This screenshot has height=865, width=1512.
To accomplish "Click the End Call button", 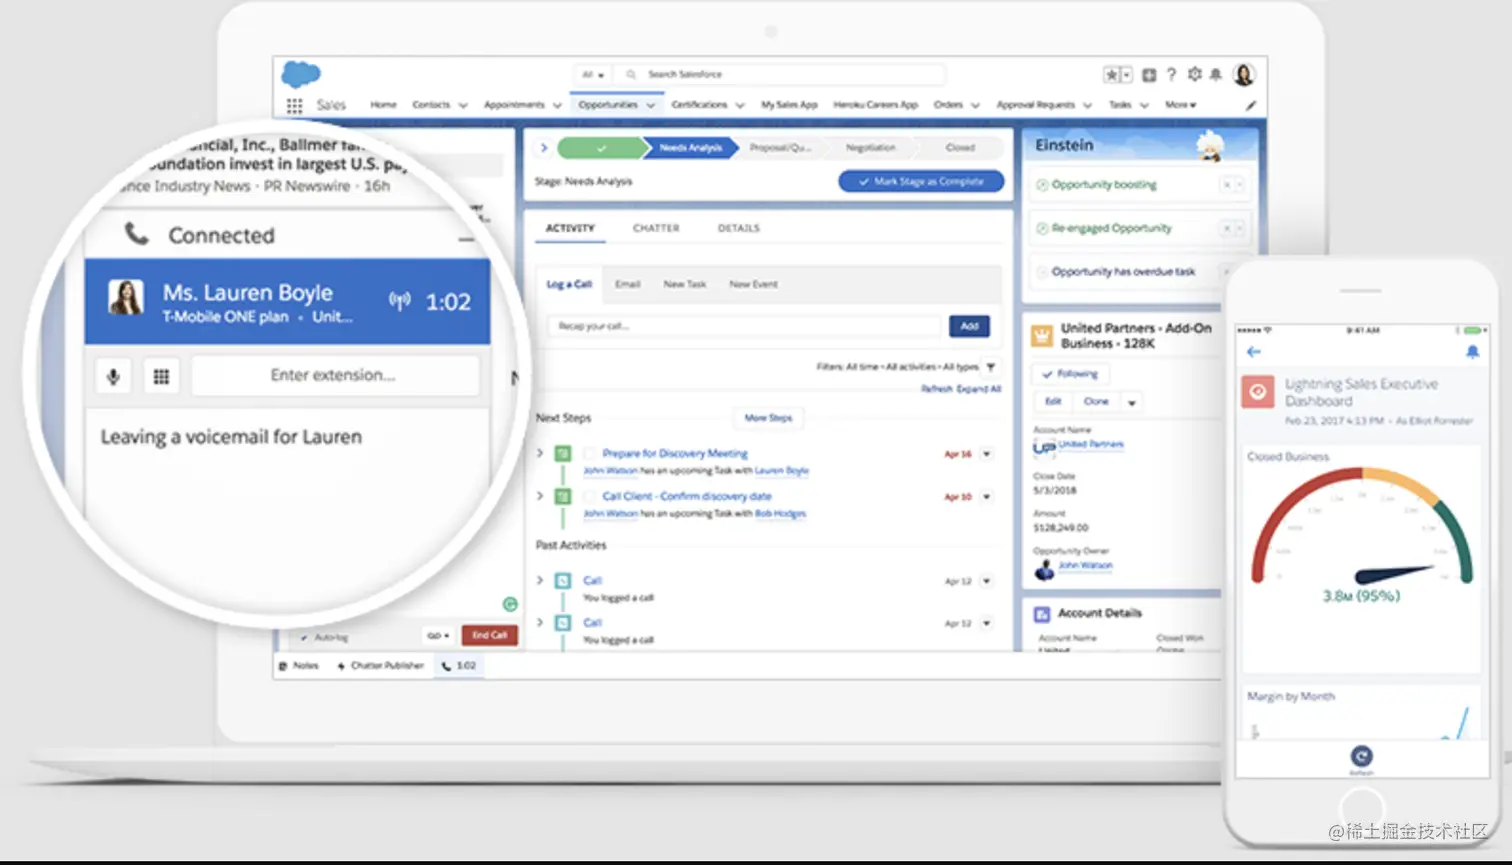I will click(x=489, y=636).
